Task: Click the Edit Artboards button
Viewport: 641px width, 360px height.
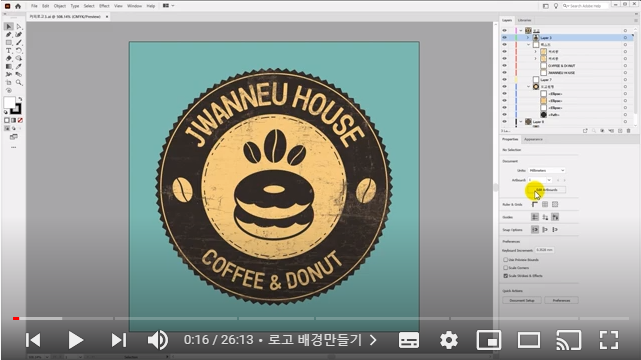Action: 547,190
